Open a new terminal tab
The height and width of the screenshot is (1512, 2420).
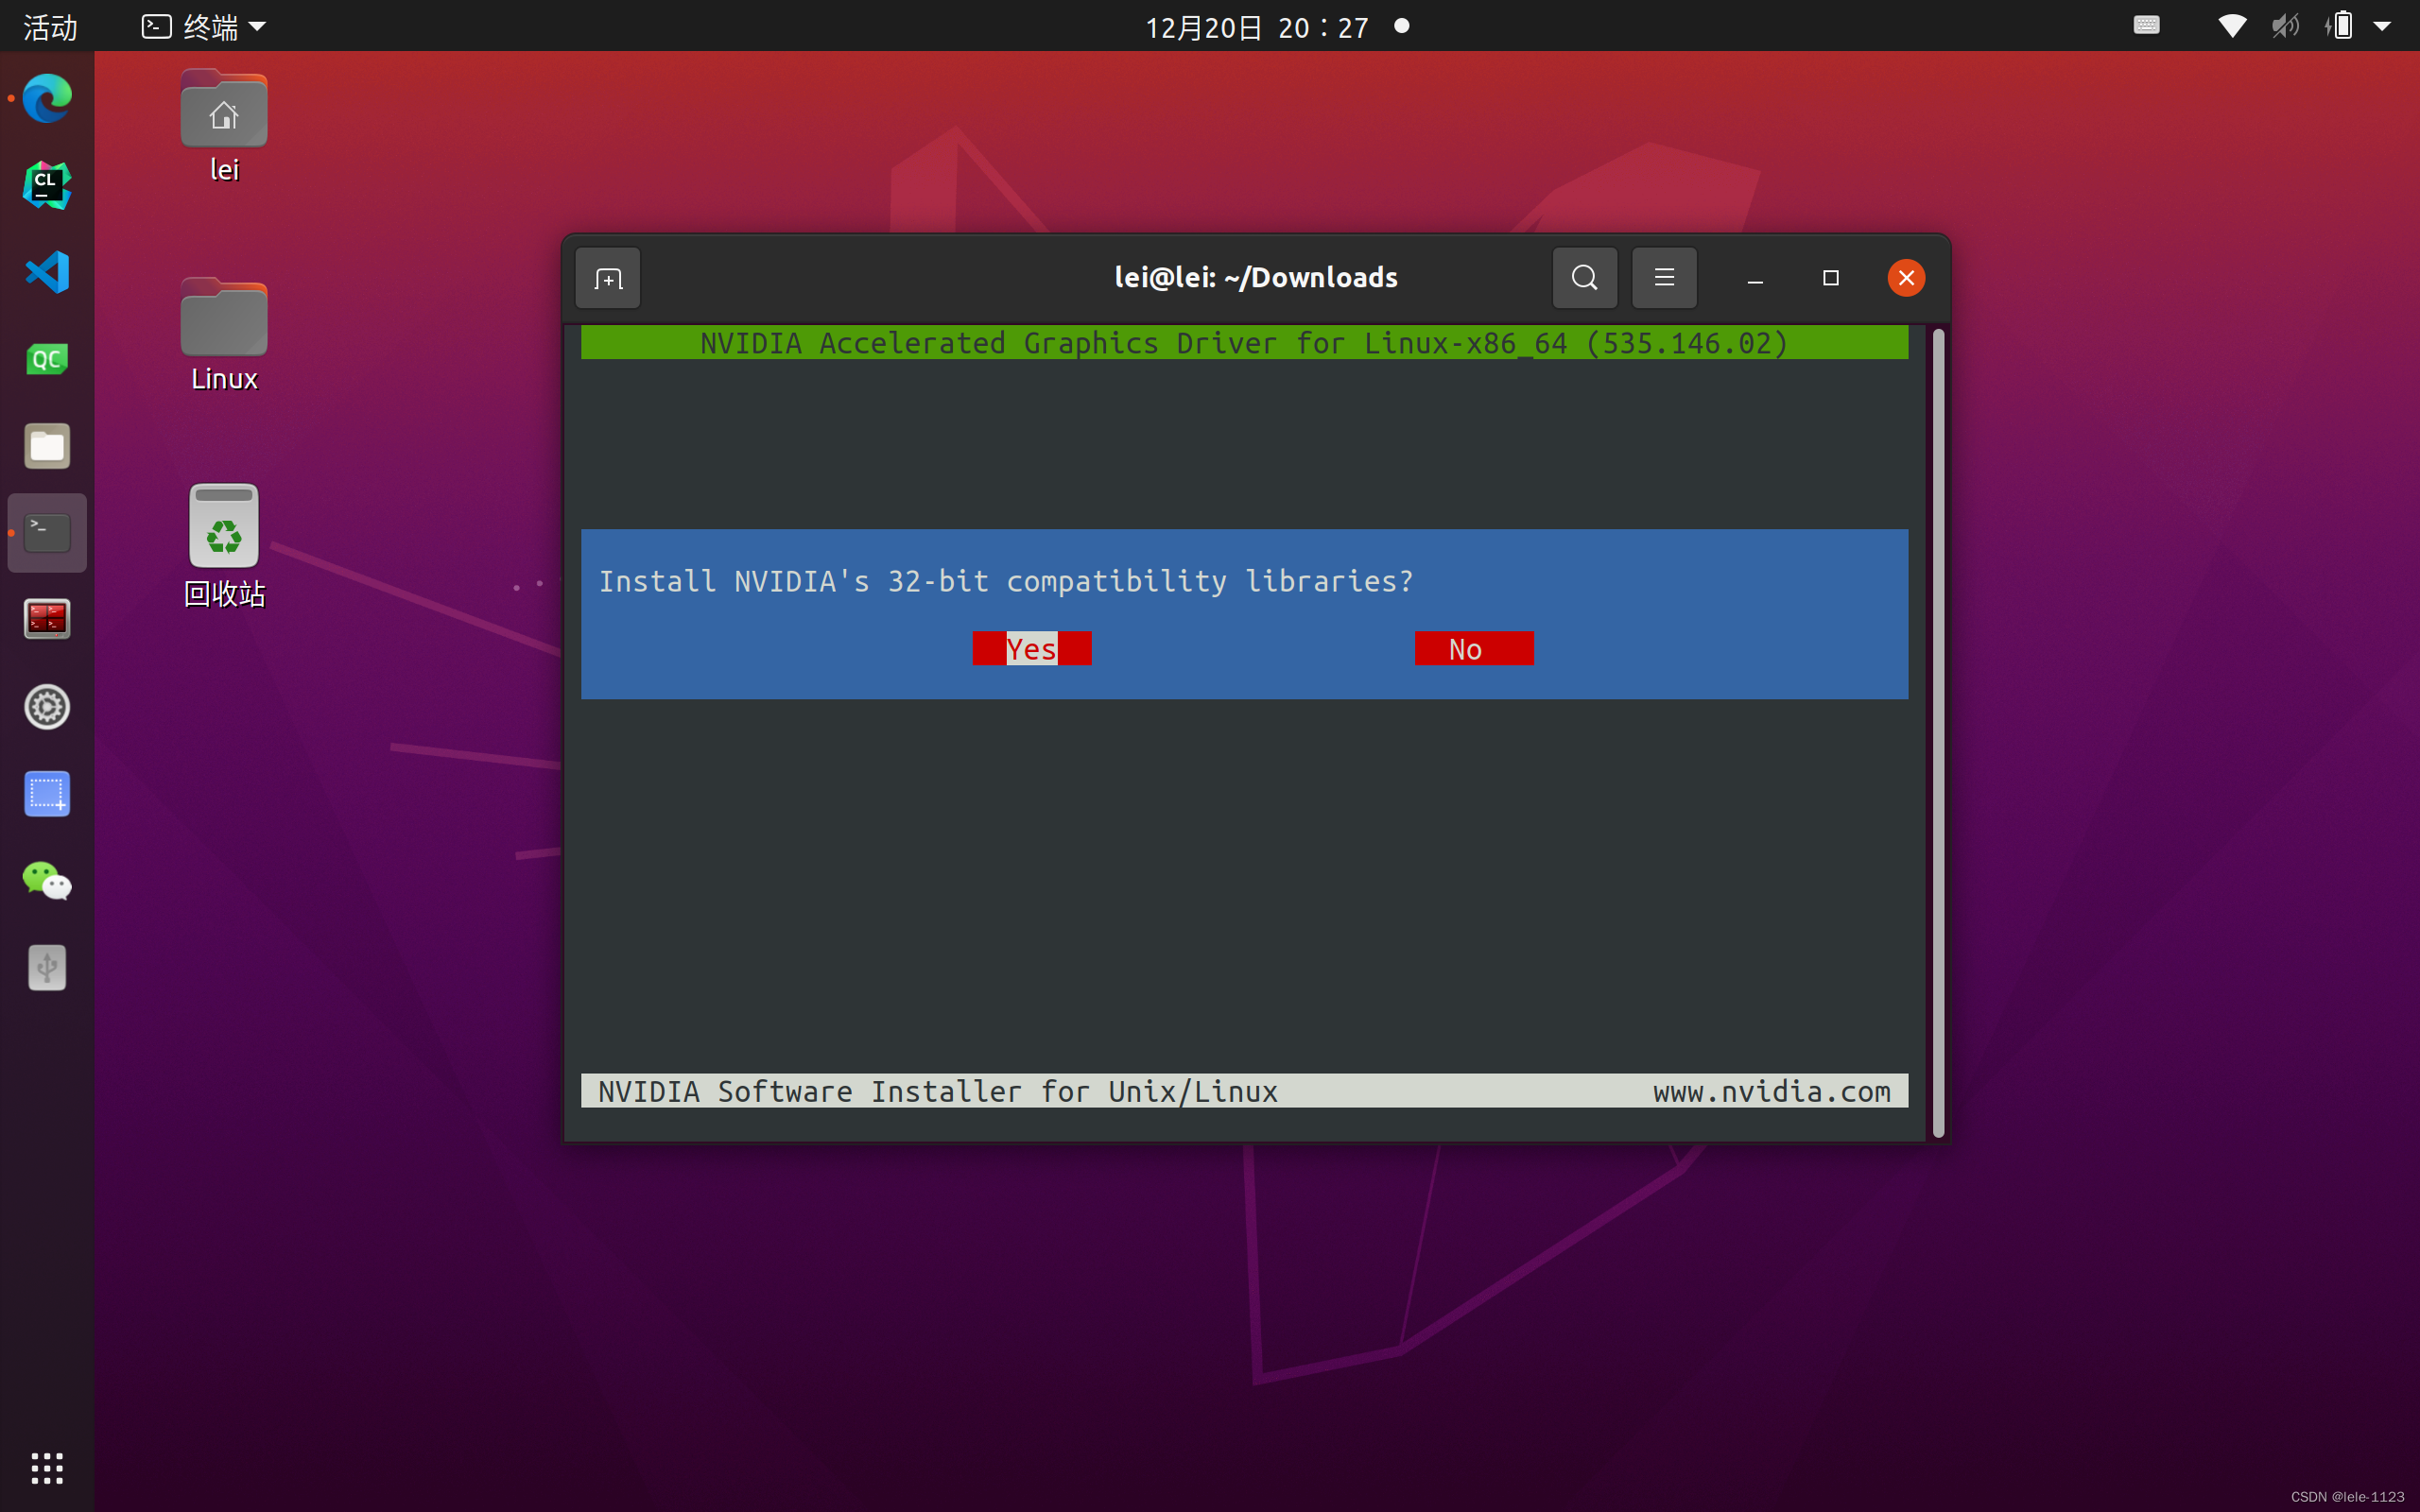coord(607,277)
